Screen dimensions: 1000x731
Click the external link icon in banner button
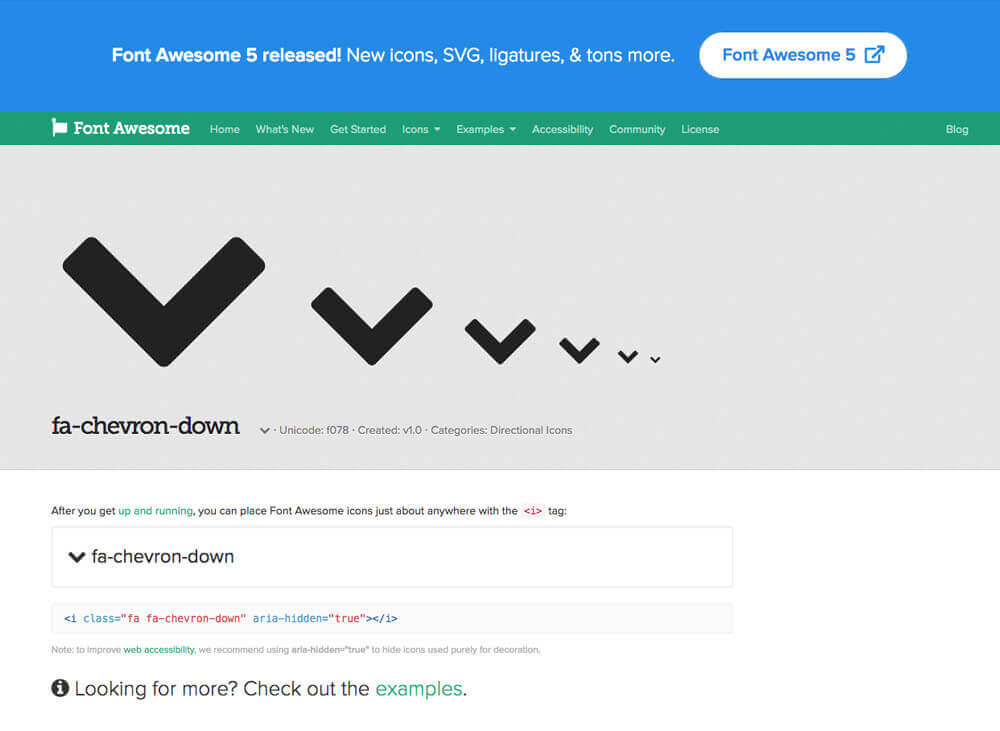pos(874,55)
